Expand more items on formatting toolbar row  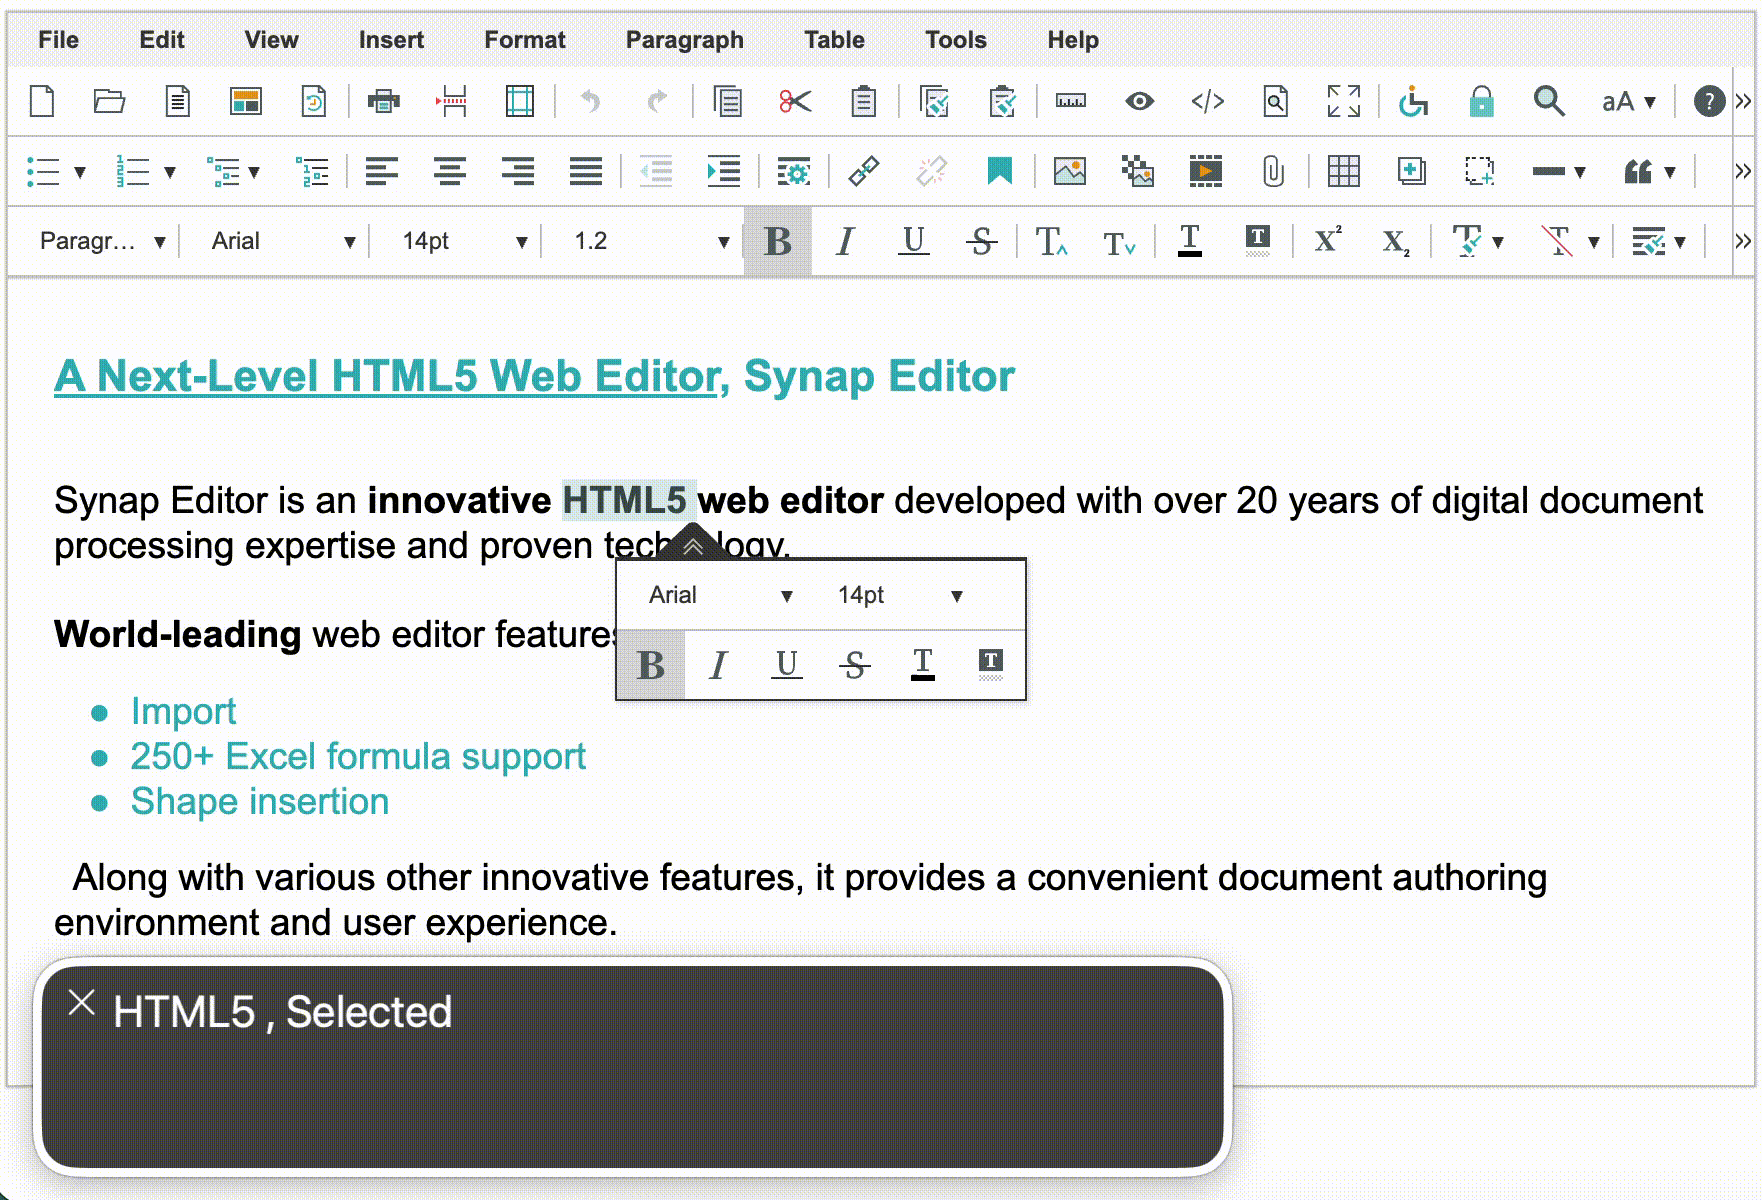(x=1743, y=241)
